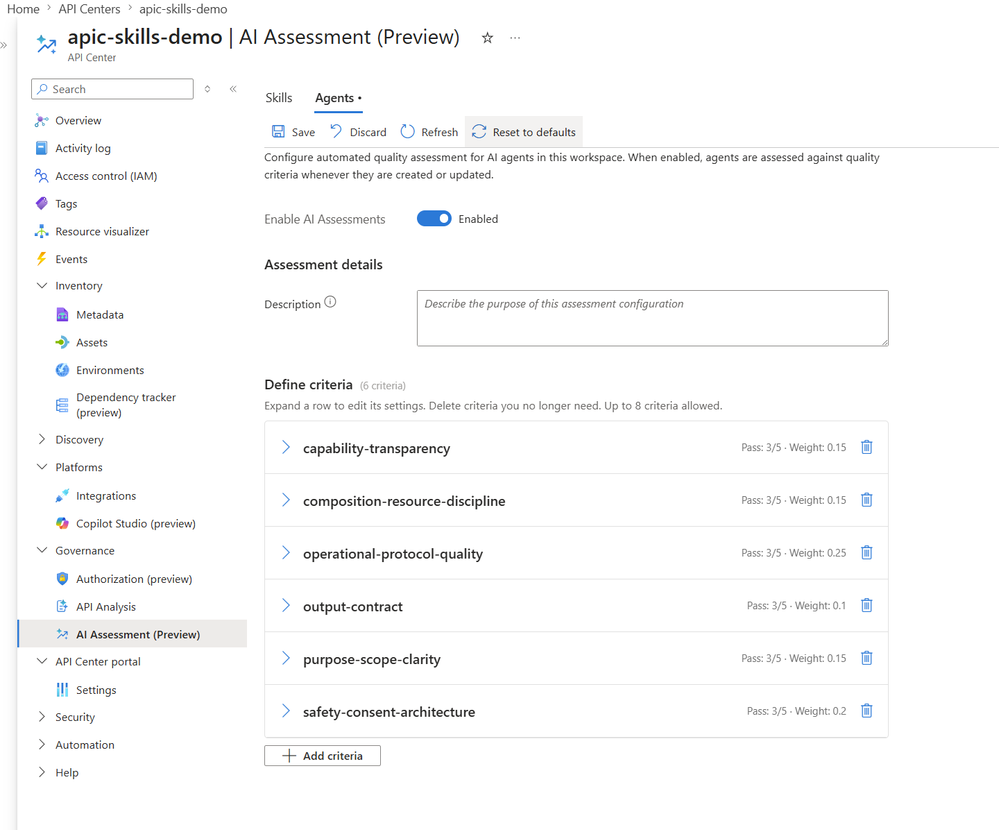This screenshot has width=999, height=830.
Task: Expand the Discovery section
Action: pyautogui.click(x=42, y=439)
